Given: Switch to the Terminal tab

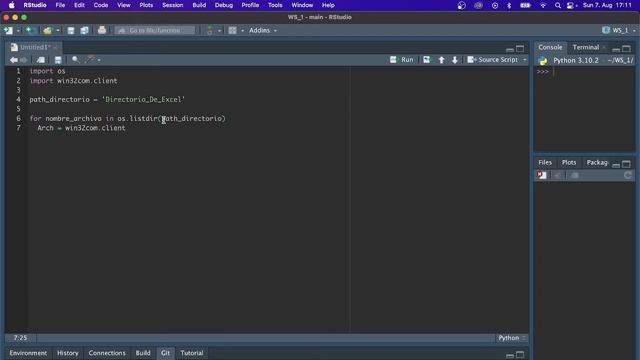Looking at the screenshot, I should pyautogui.click(x=586, y=47).
